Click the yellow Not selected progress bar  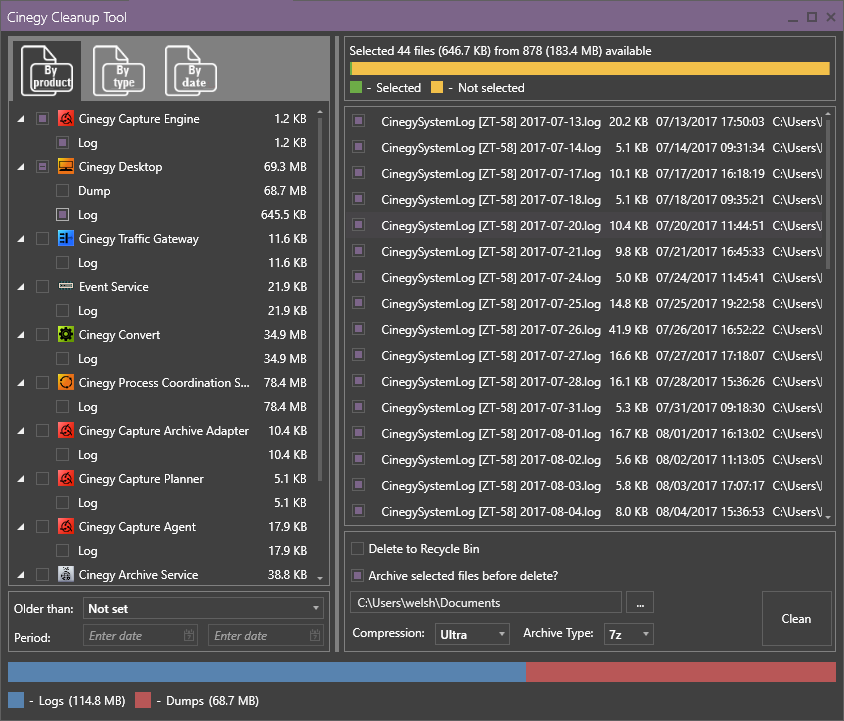pyautogui.click(x=591, y=68)
